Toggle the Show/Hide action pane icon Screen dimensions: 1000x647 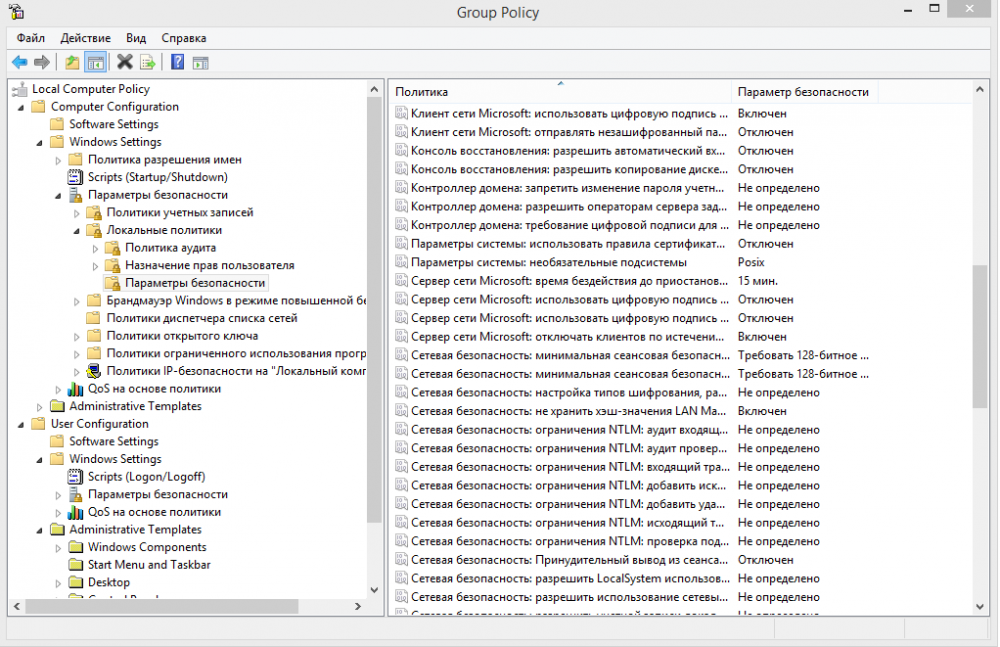click(201, 63)
